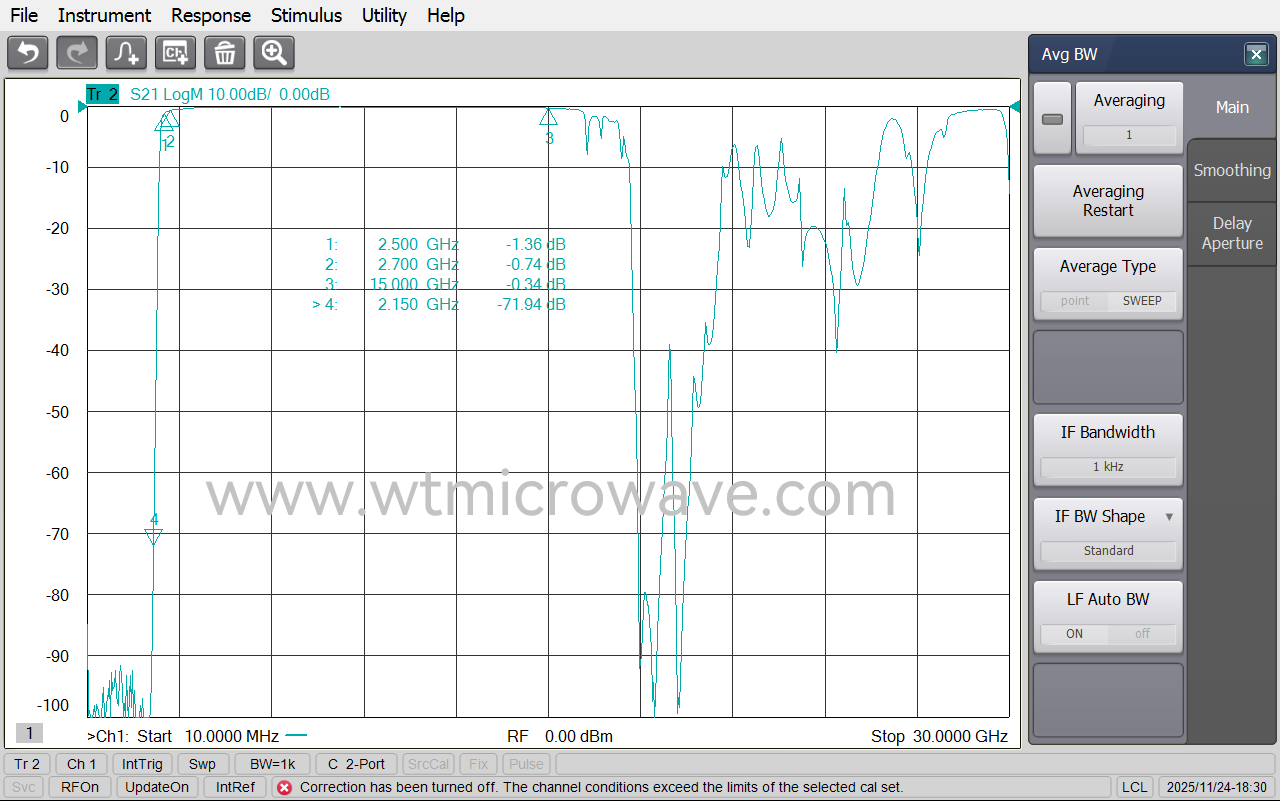The height and width of the screenshot is (801, 1280).
Task: Select marker 4 triangle near -70 dB
Action: click(x=153, y=537)
